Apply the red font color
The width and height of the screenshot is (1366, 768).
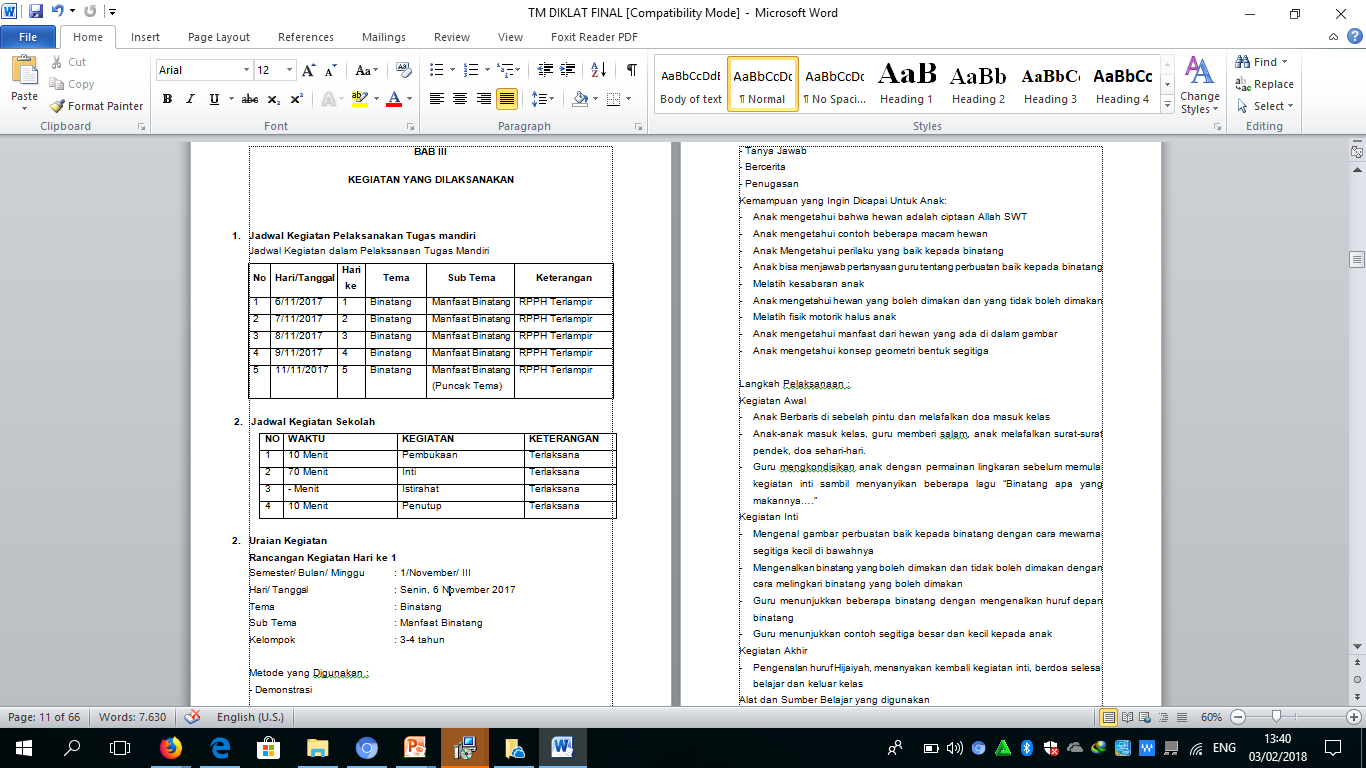(394, 99)
